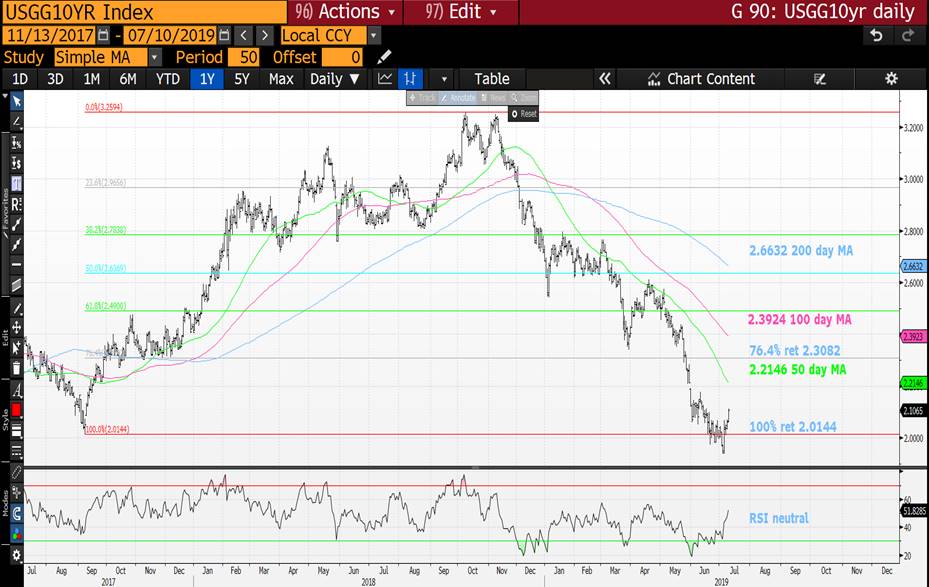Click the annotate marker pencil icon

[384, 57]
